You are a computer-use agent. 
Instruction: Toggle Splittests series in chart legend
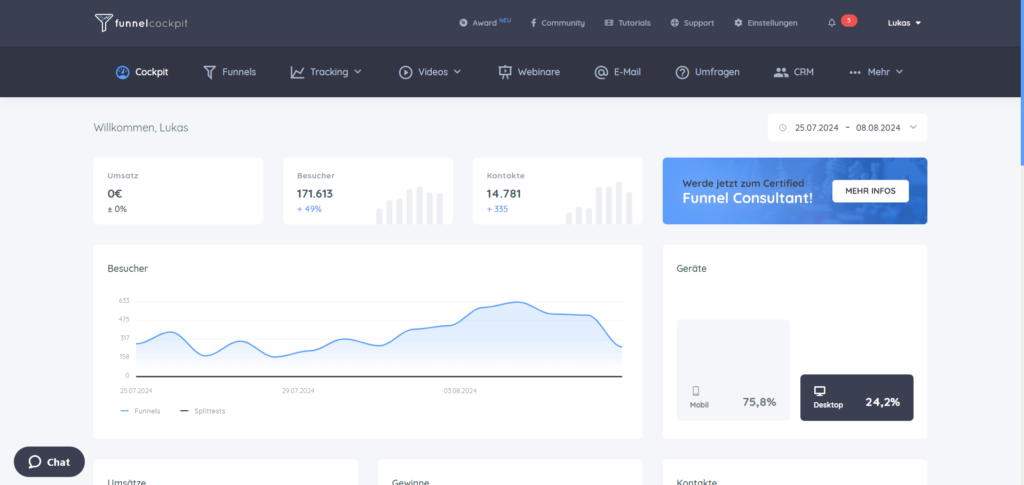click(202, 411)
